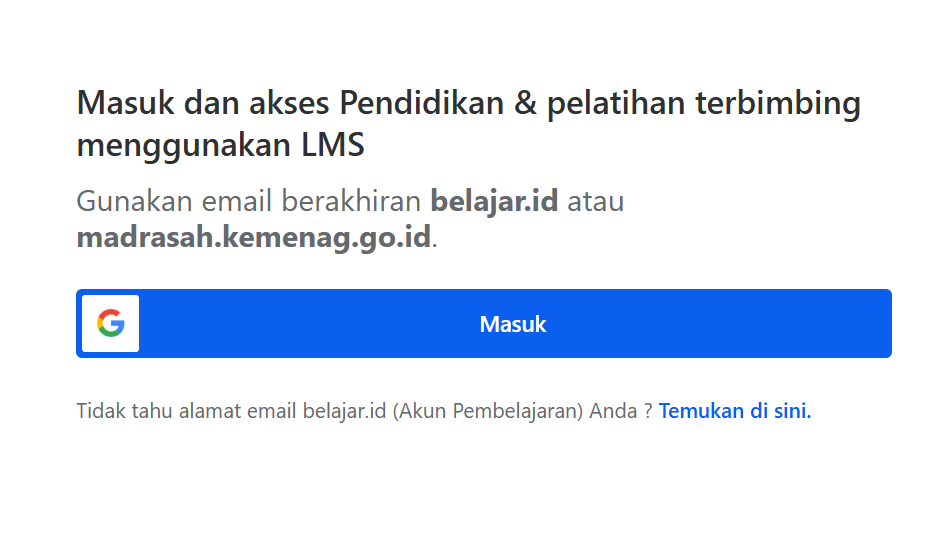This screenshot has height=538, width=943.
Task: Click the bold "madrasah.kemenag.go.id" text
Action: tap(253, 239)
